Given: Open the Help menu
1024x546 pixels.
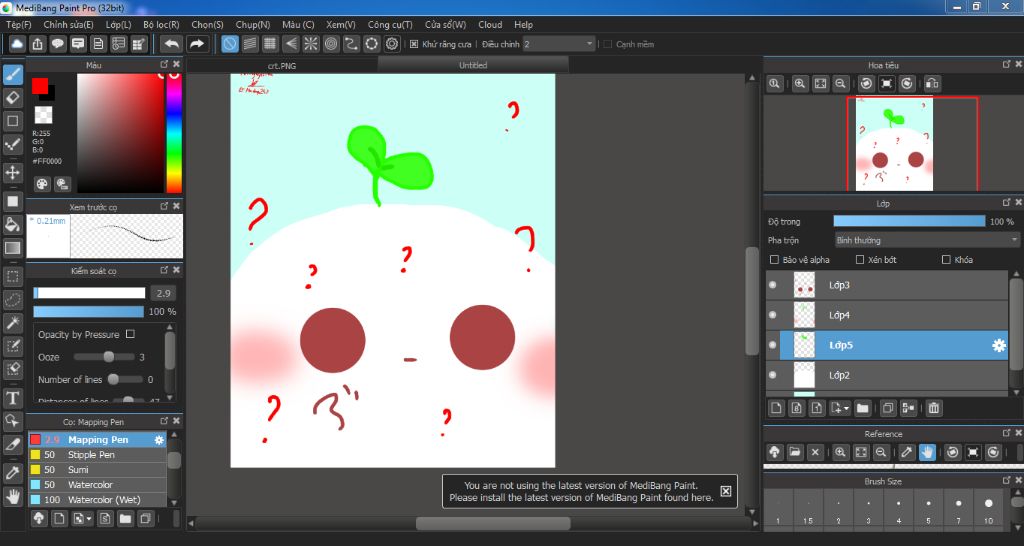Looking at the screenshot, I should tap(523, 25).
